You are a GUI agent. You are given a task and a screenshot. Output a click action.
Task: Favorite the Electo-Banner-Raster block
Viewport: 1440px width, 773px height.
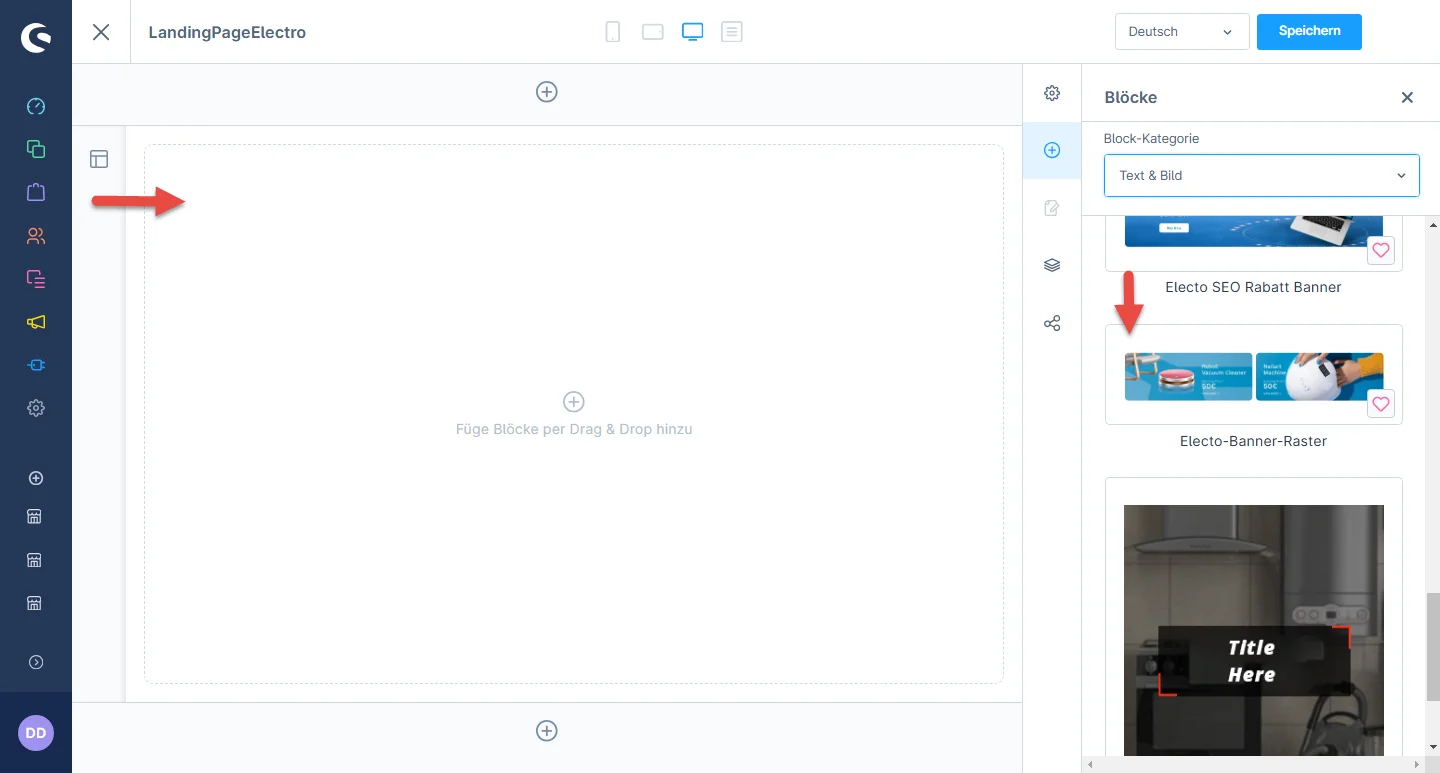point(1381,404)
